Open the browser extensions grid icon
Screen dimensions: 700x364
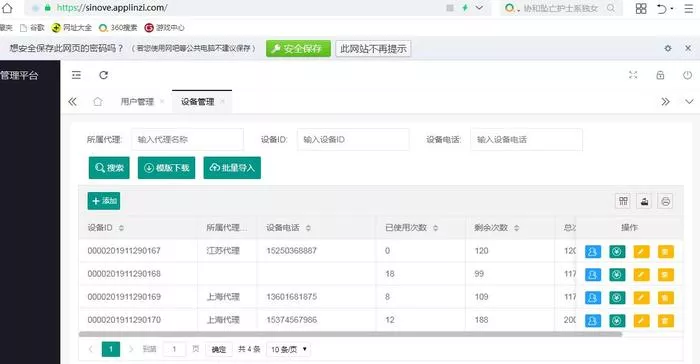(x=641, y=8)
